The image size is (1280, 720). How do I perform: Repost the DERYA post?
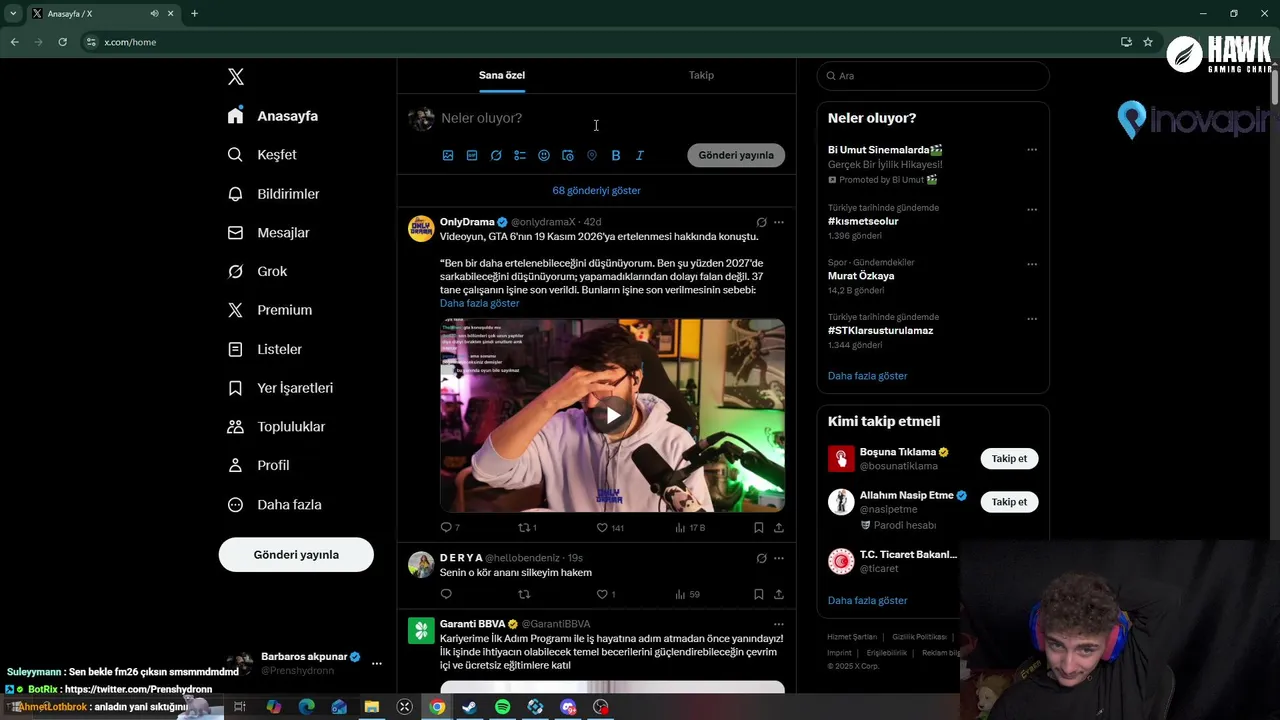tap(524, 595)
